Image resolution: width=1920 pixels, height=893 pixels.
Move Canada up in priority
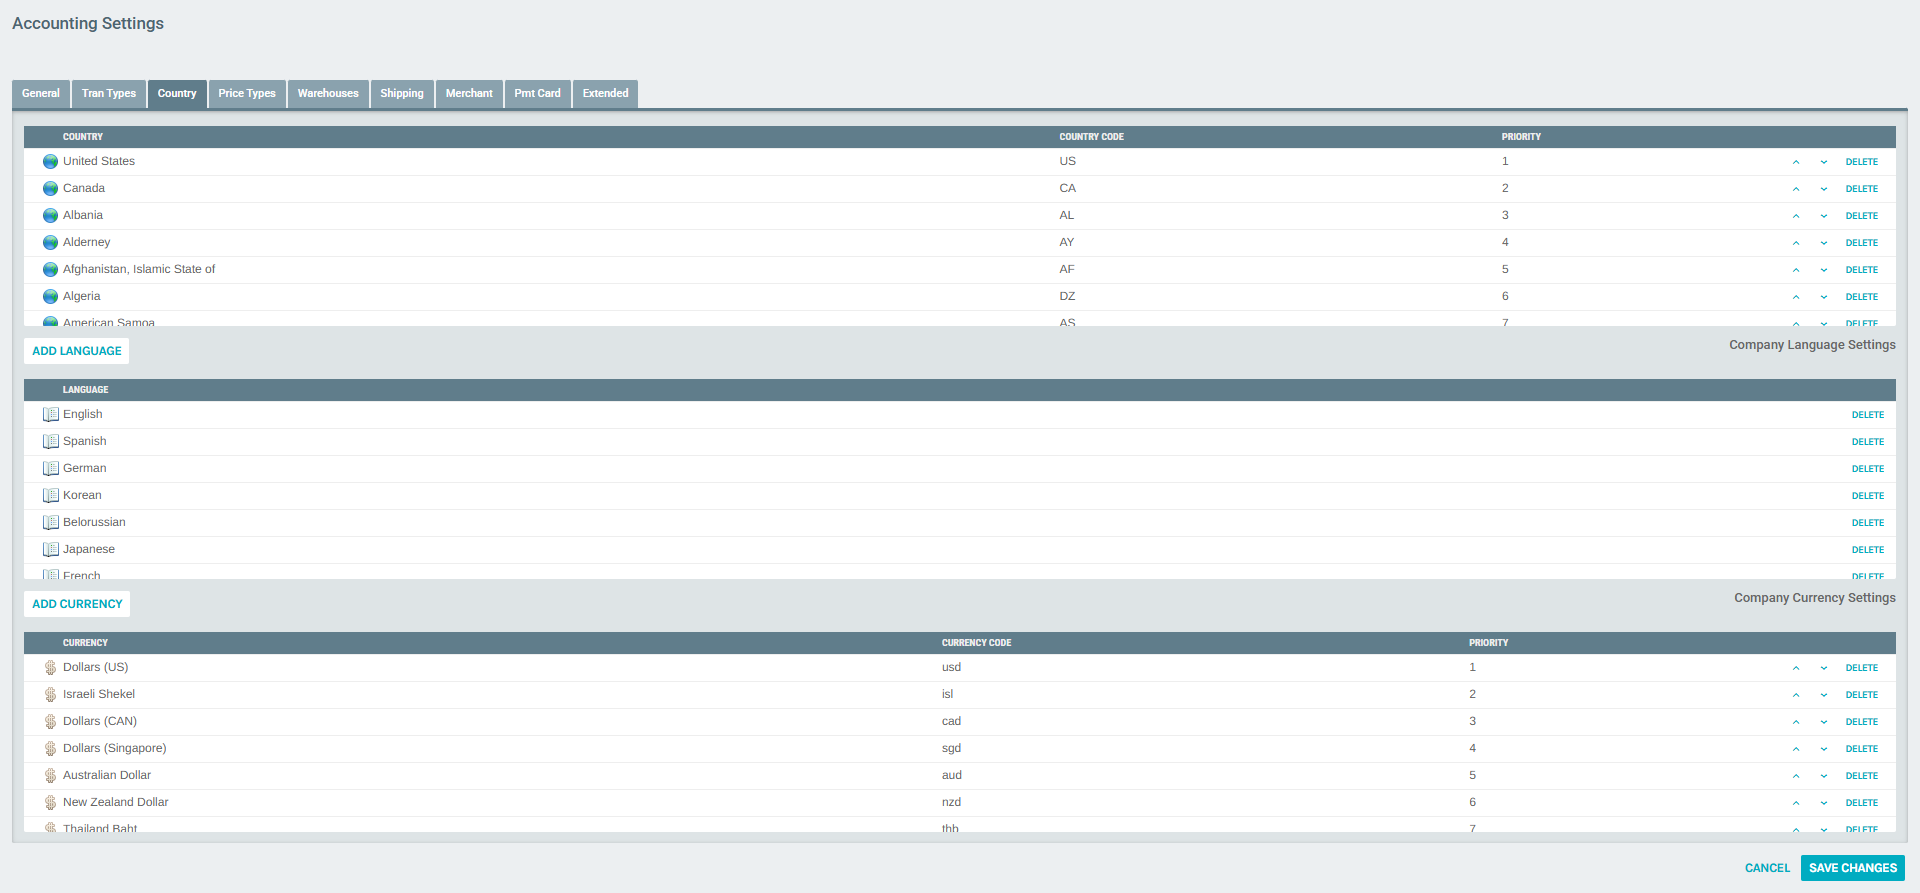tap(1796, 189)
